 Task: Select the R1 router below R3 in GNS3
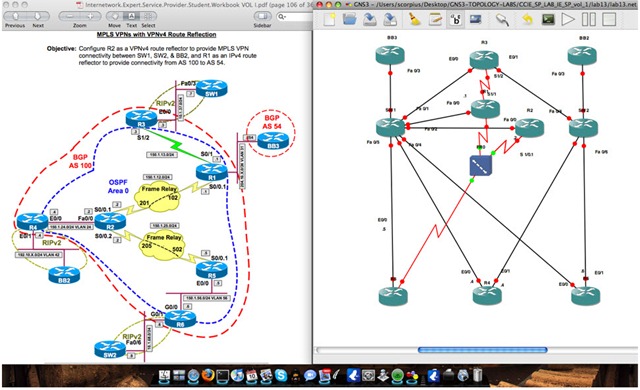point(485,109)
